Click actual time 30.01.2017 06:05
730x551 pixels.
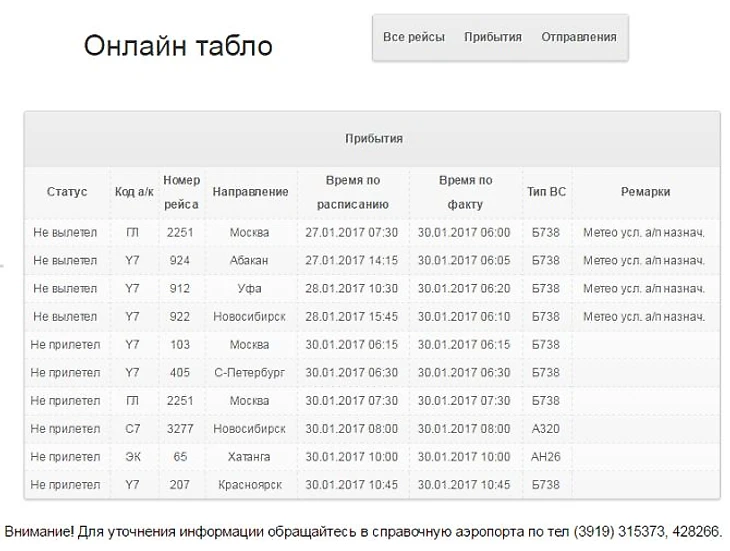pyautogui.click(x=464, y=260)
